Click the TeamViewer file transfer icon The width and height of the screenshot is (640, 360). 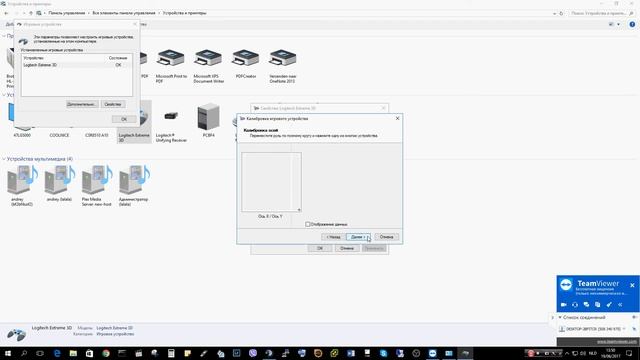click(598, 304)
